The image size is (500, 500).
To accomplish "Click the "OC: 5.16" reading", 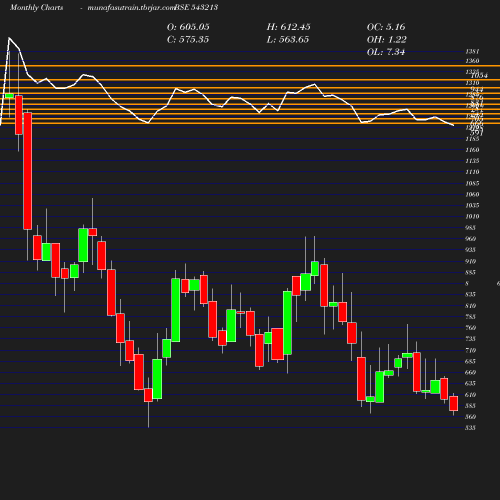I will tap(386, 27).
